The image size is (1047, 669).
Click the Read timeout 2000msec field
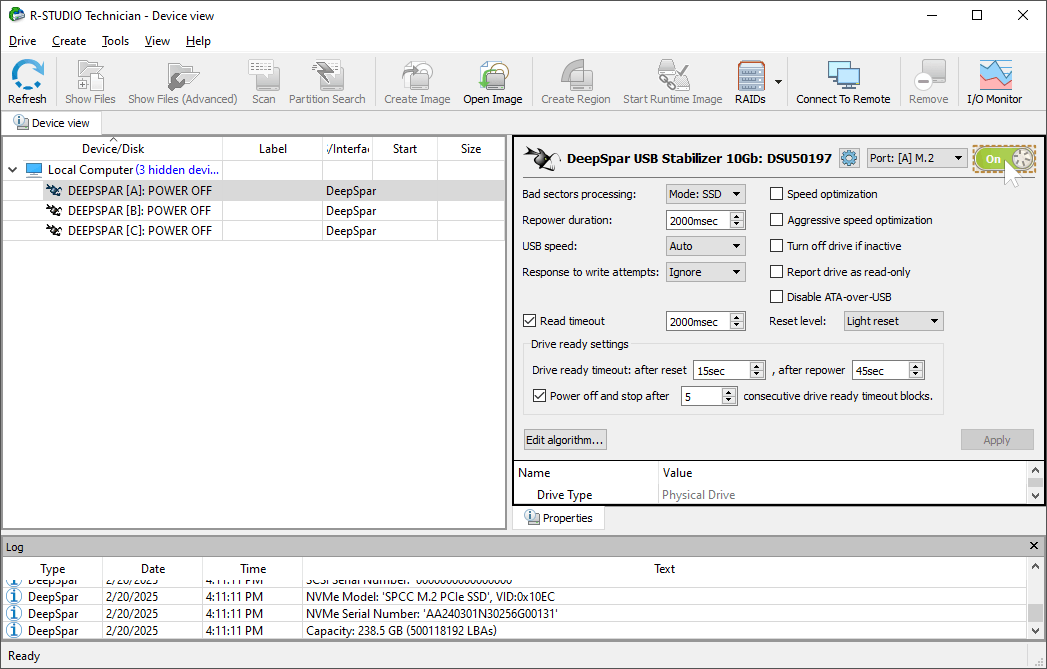(698, 321)
